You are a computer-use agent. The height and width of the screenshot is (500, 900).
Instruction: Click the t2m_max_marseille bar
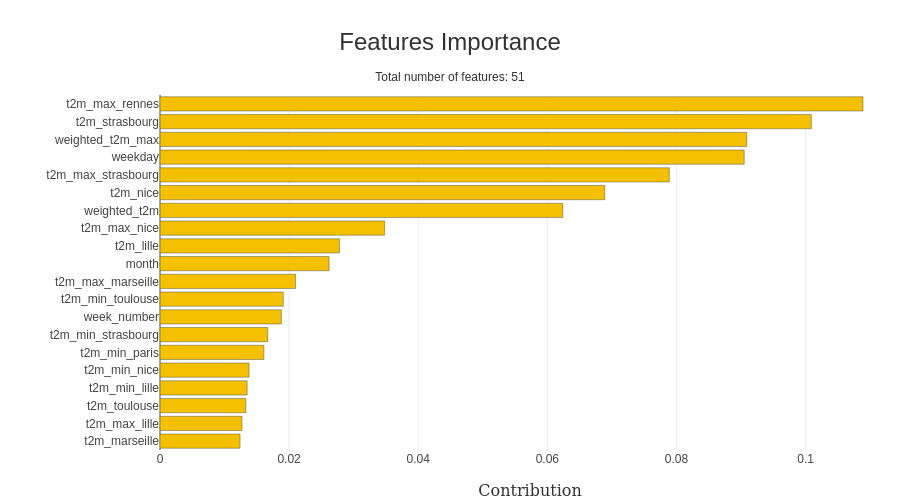[x=227, y=282]
